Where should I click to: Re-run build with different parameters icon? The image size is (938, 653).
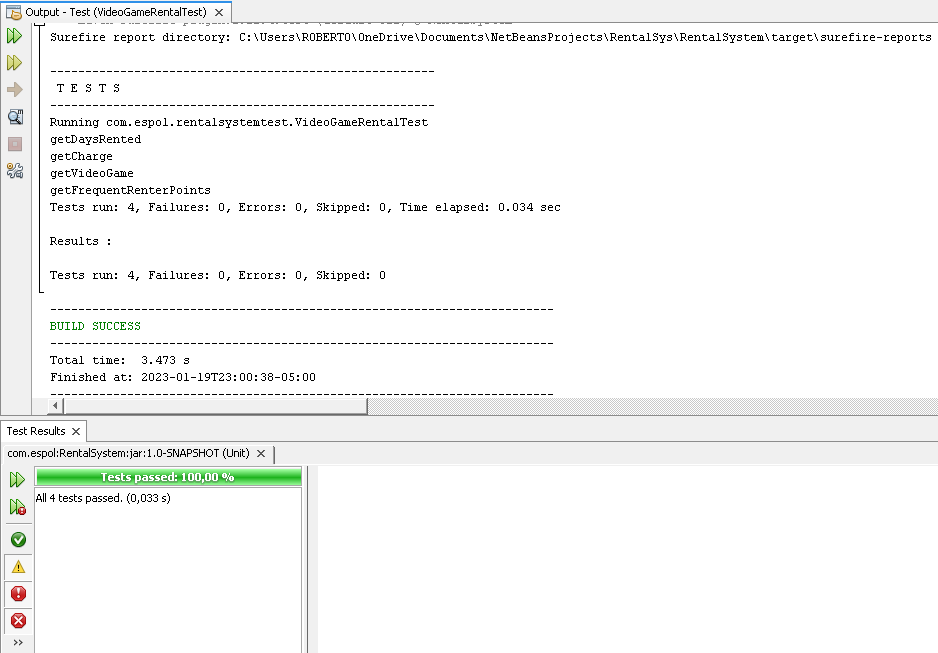coord(15,62)
